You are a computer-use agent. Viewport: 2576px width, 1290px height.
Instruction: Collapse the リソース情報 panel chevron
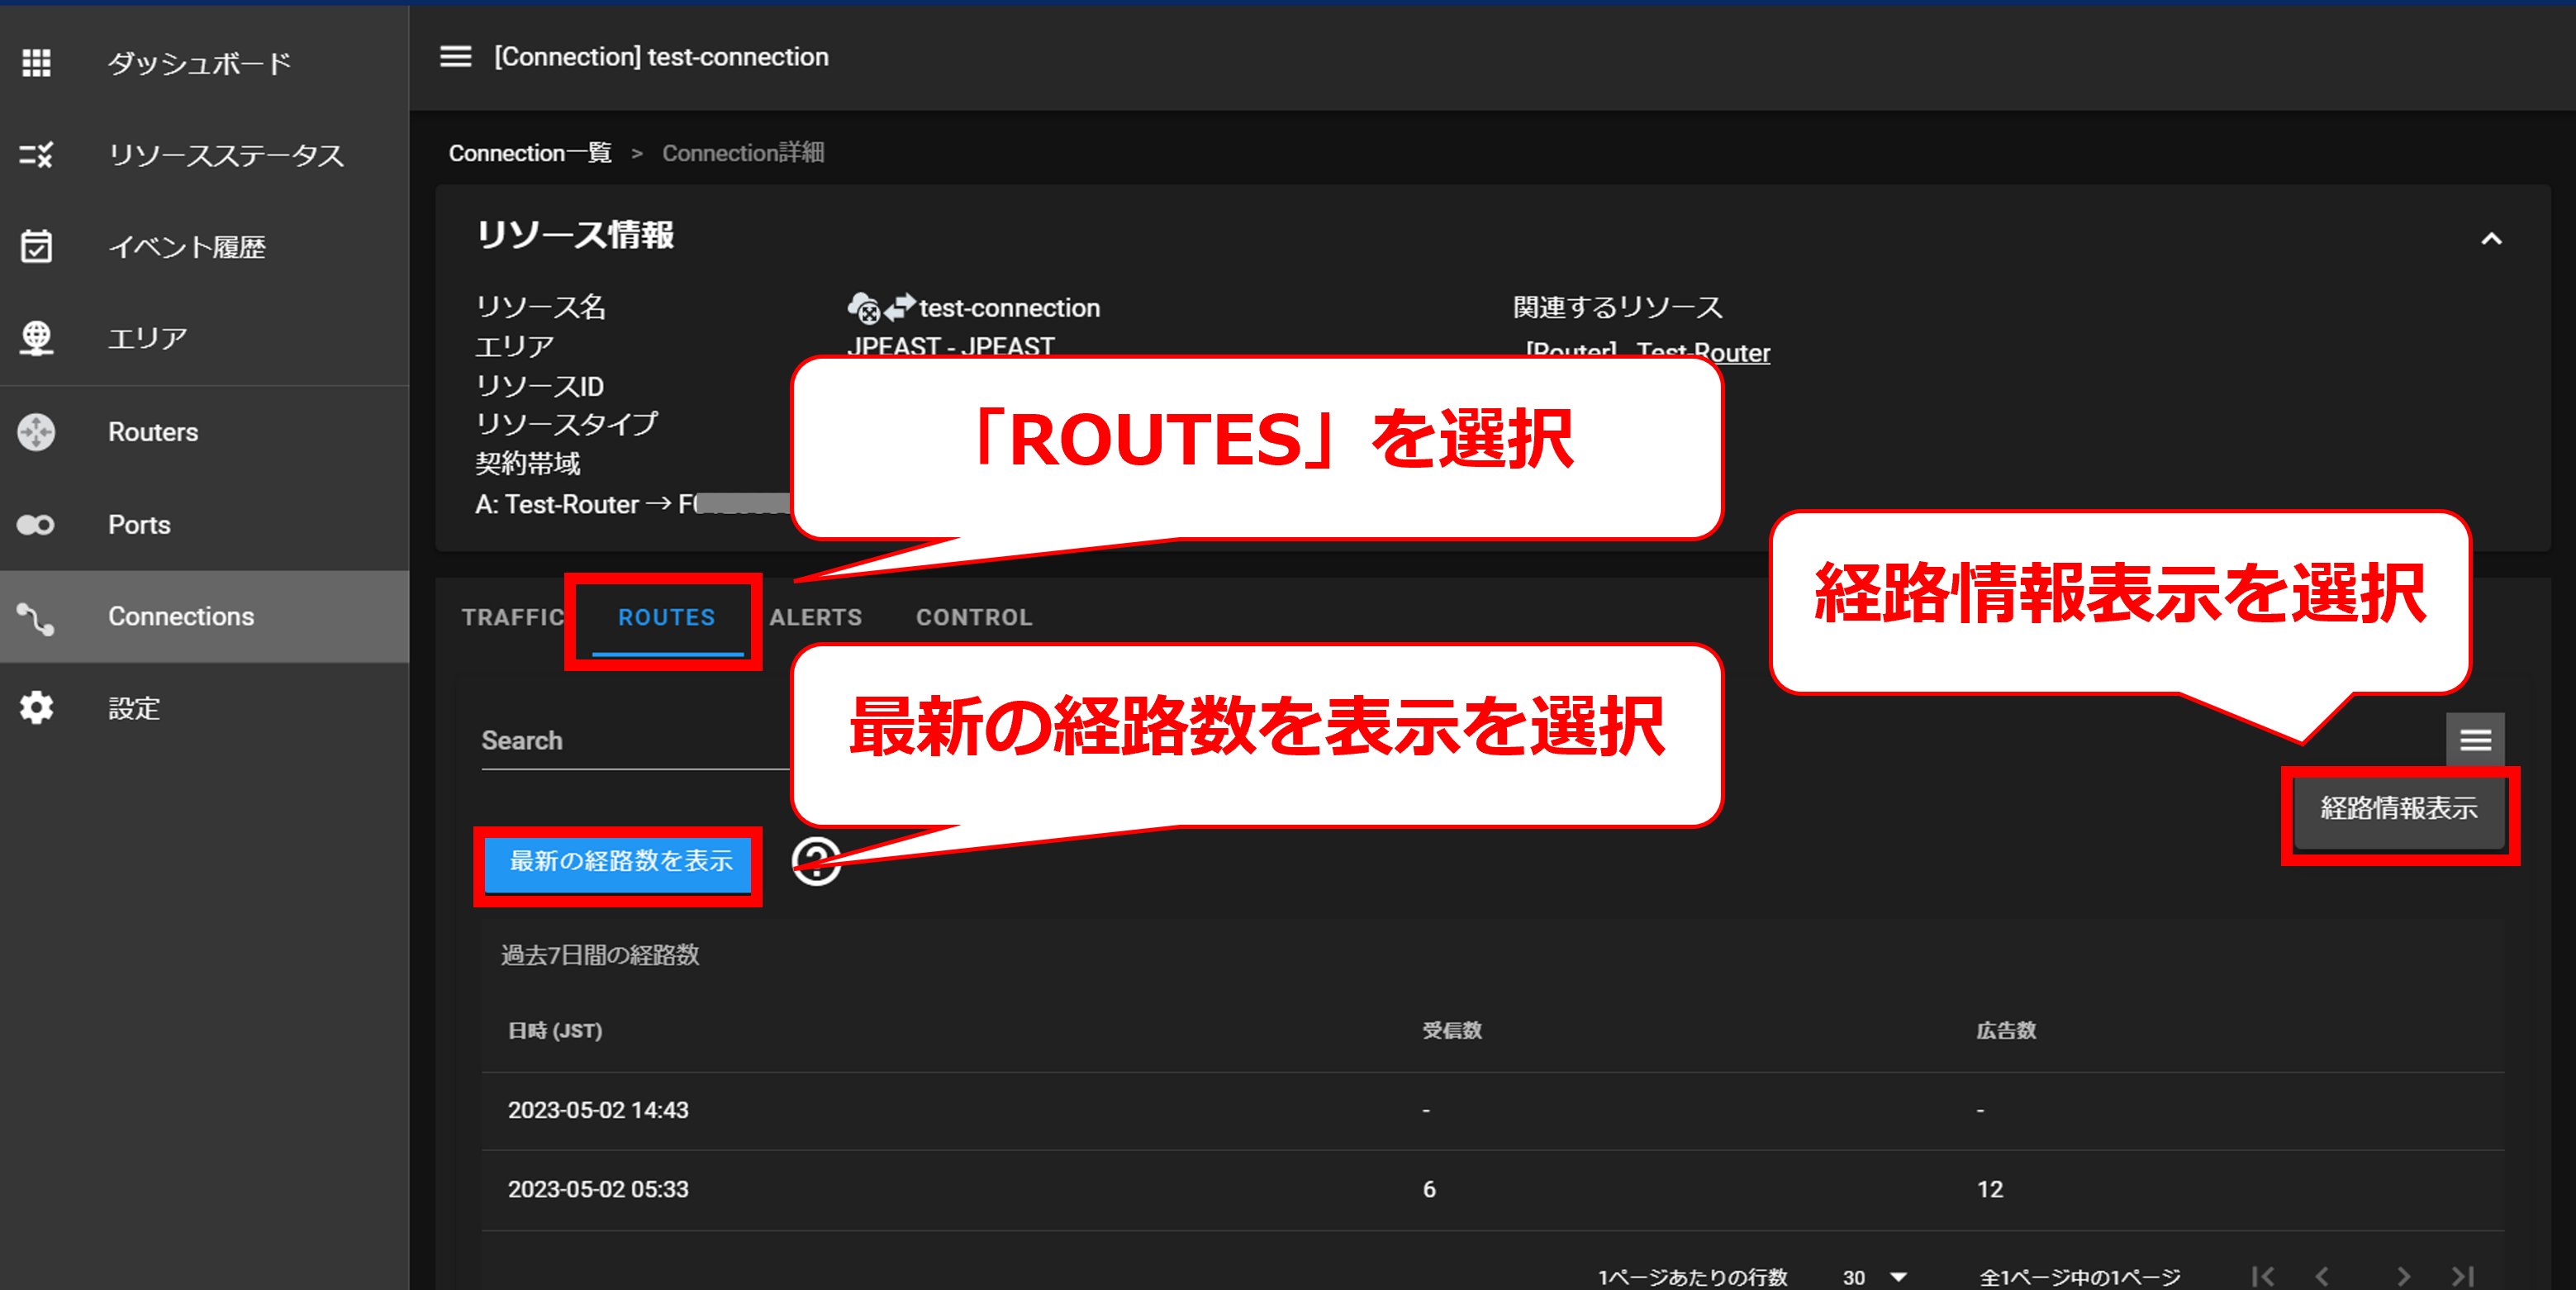coord(2491,239)
